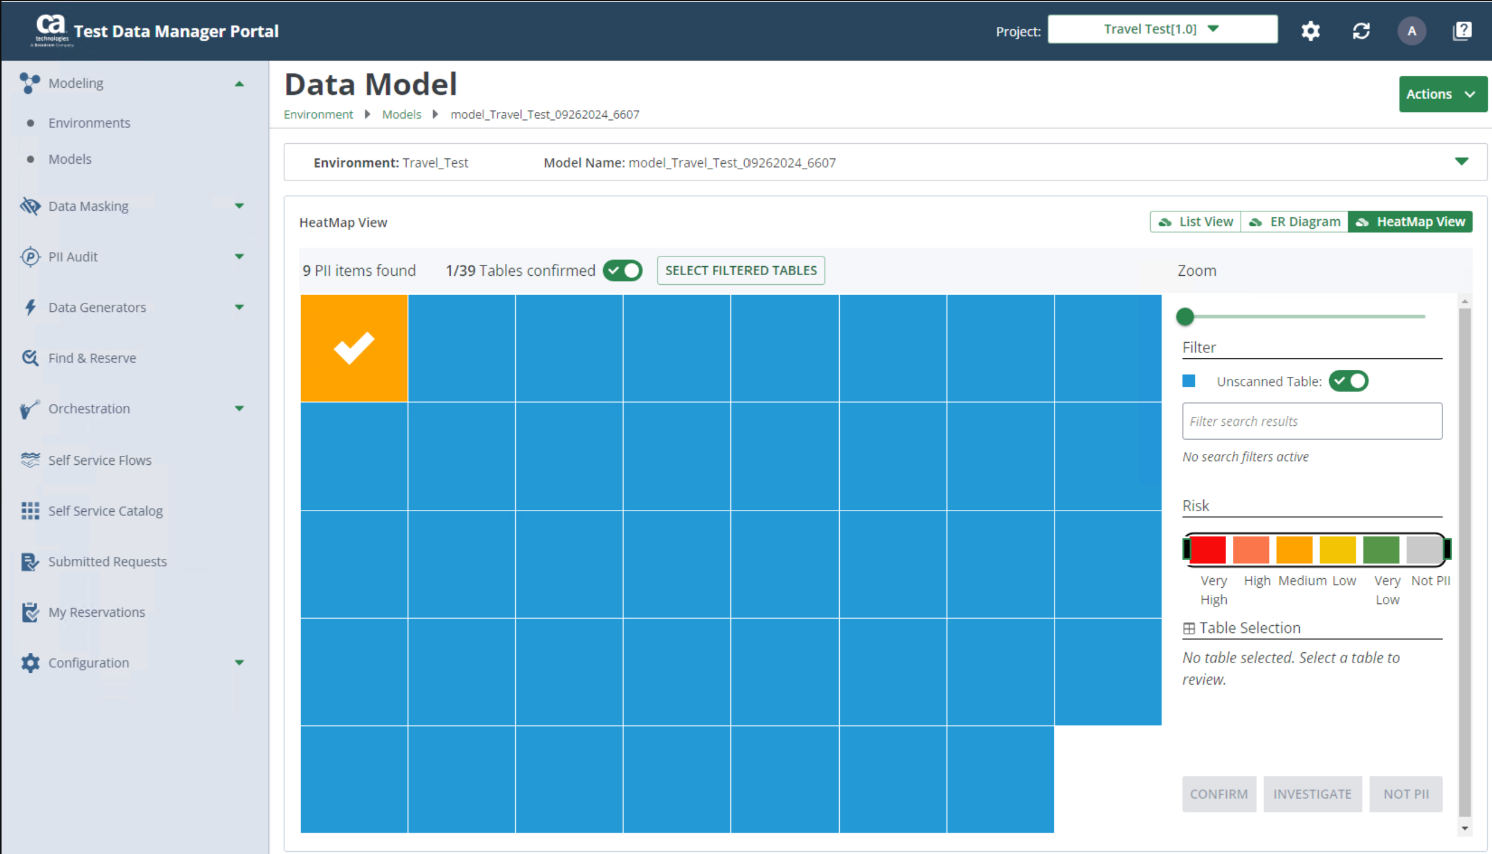Switch to the ER Diagram view
1492x854 pixels.
click(x=1294, y=222)
